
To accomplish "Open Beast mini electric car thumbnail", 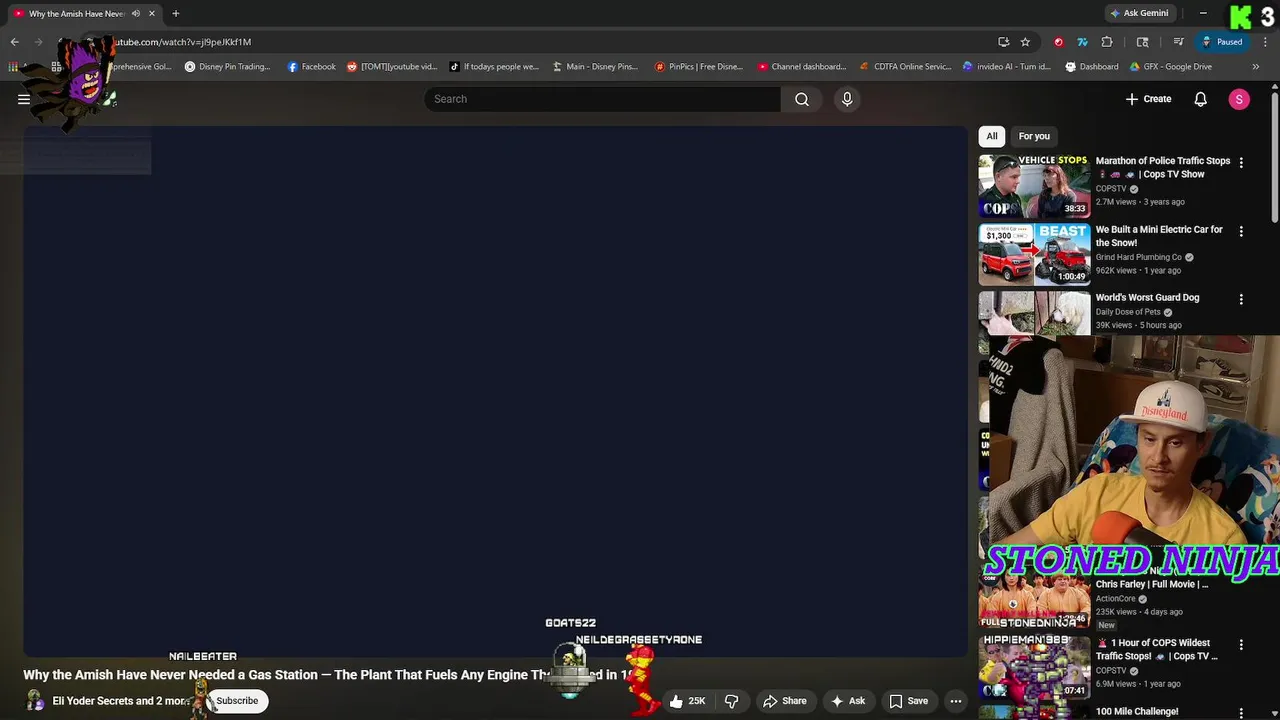I will [1034, 254].
